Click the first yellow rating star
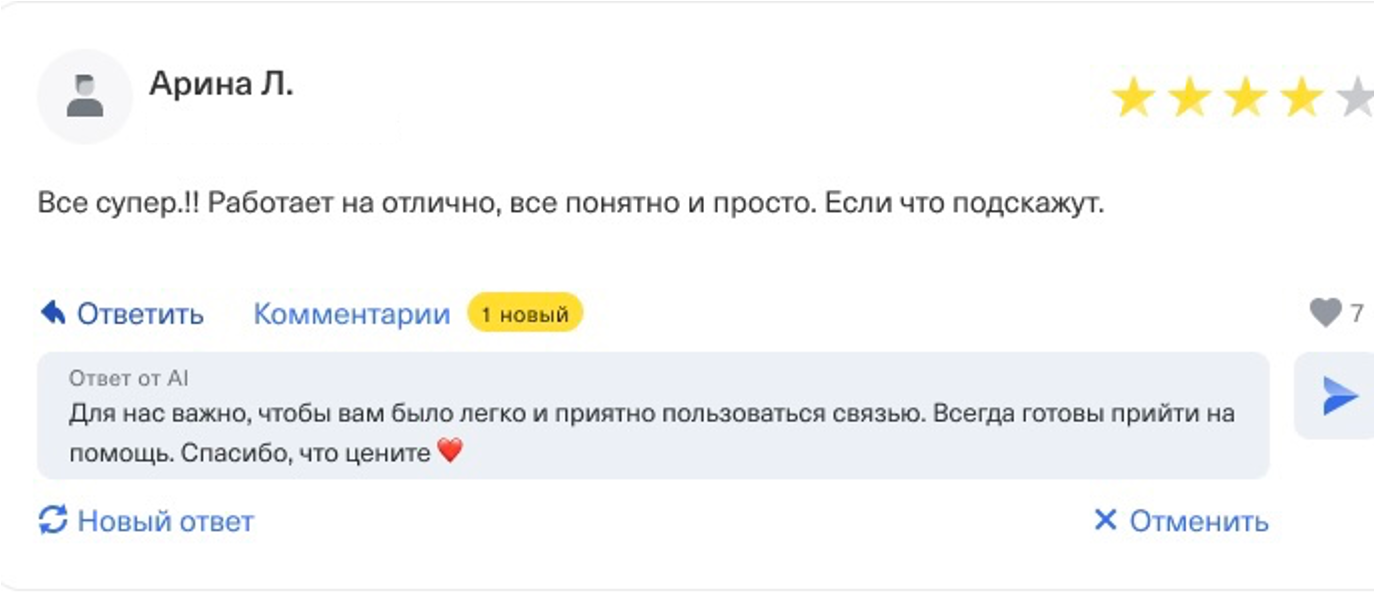The height and width of the screenshot is (593, 1375). click(1133, 99)
